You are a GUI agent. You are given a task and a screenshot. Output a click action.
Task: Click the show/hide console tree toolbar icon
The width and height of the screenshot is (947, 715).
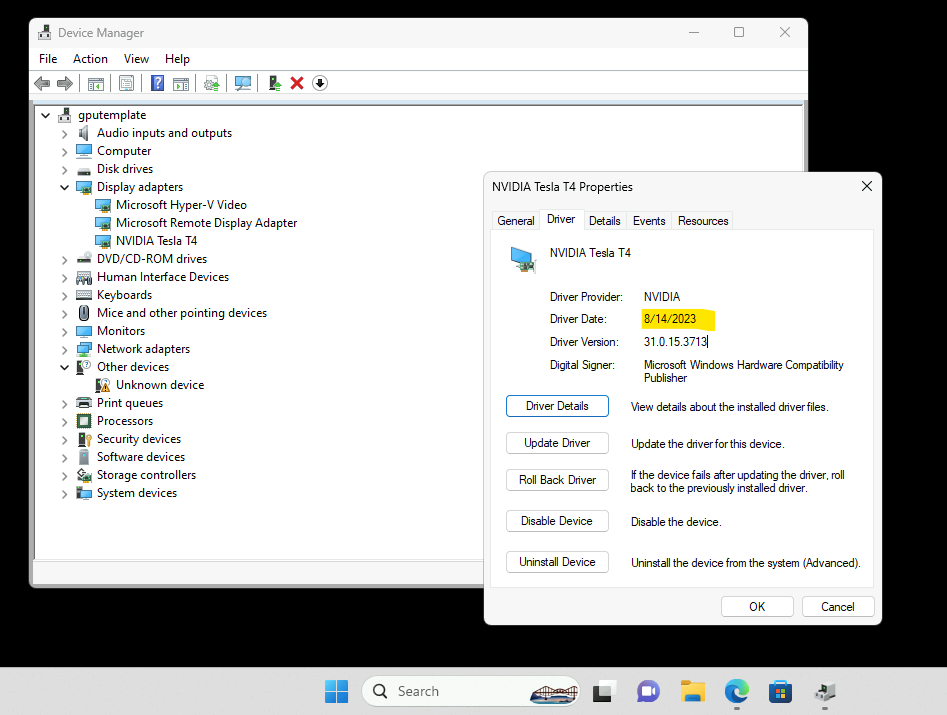coord(96,83)
